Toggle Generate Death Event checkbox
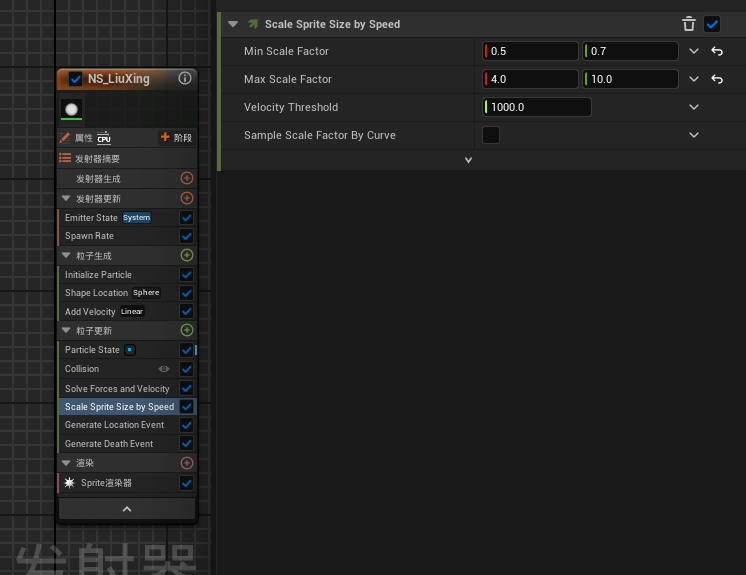Viewport: 746px width, 575px height. [x=186, y=444]
